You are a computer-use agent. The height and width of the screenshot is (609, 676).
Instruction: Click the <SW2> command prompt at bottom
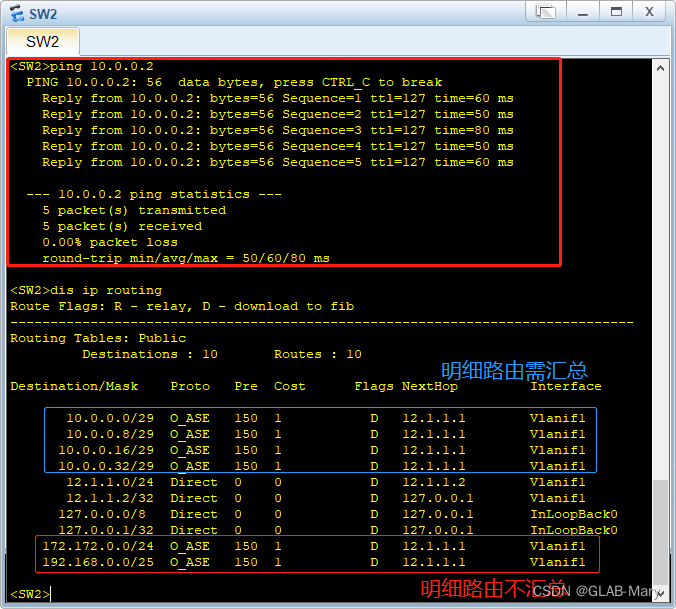tap(30, 594)
